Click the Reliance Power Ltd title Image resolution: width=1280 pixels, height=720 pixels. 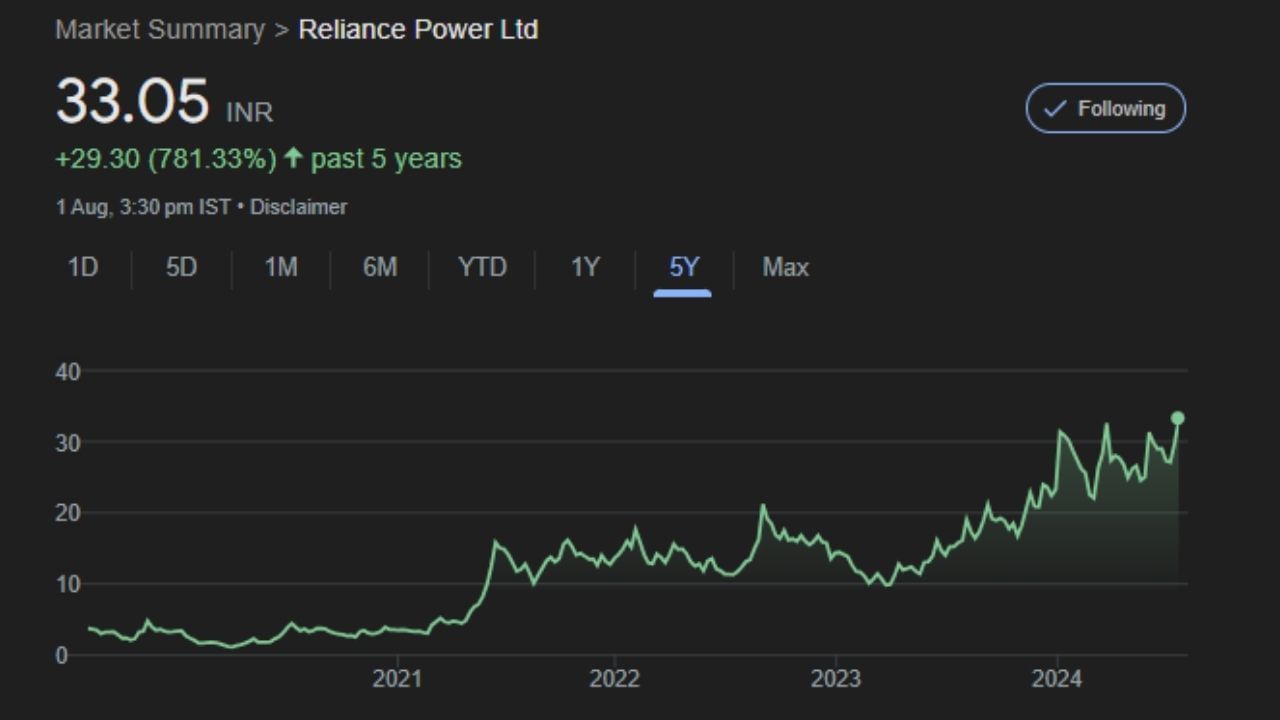click(x=418, y=29)
